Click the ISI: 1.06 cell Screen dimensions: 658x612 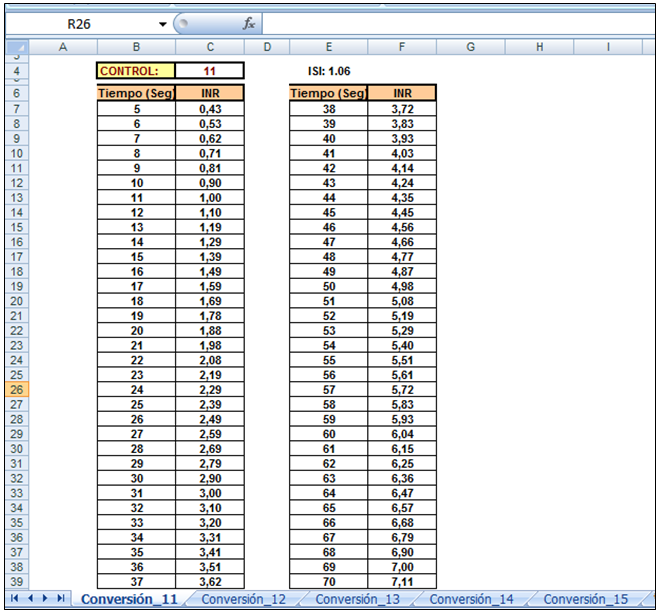pos(329,71)
